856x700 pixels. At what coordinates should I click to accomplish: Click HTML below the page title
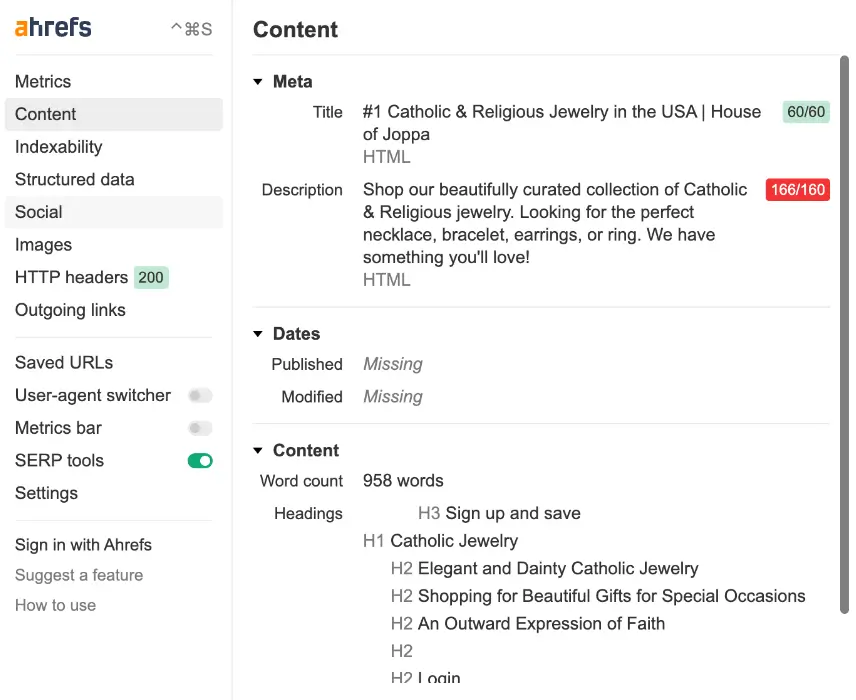coord(386,157)
